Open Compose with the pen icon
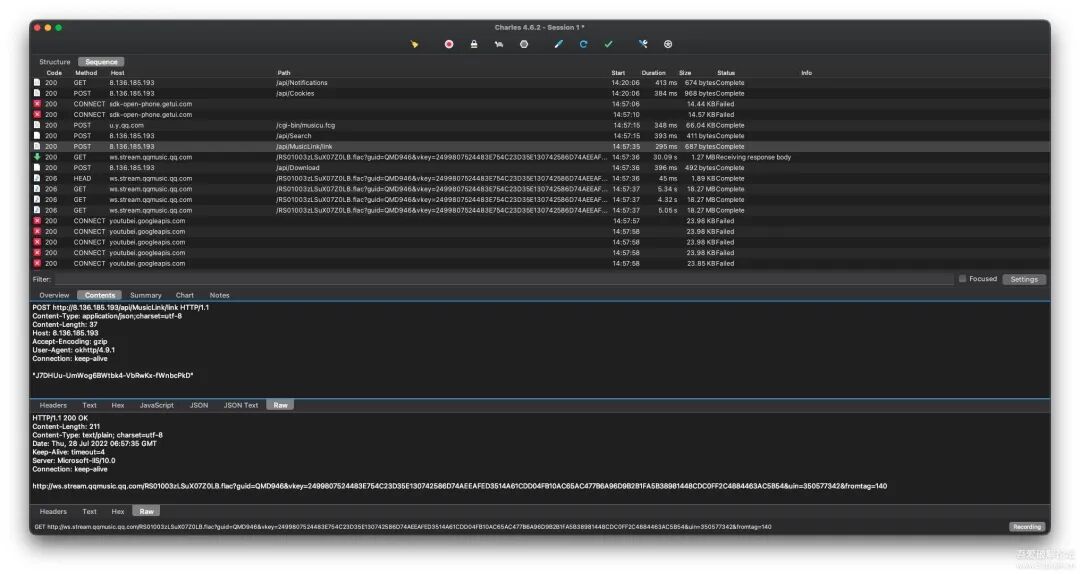 (x=559, y=44)
